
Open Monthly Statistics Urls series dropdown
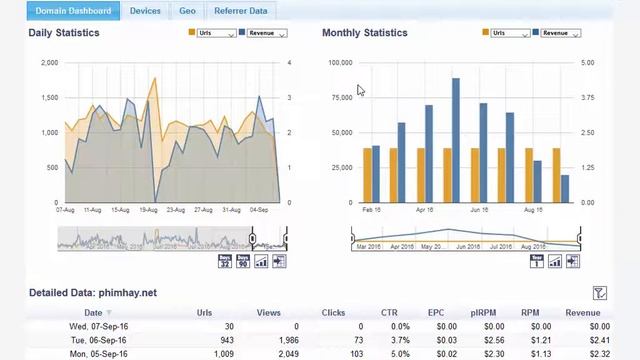point(511,33)
